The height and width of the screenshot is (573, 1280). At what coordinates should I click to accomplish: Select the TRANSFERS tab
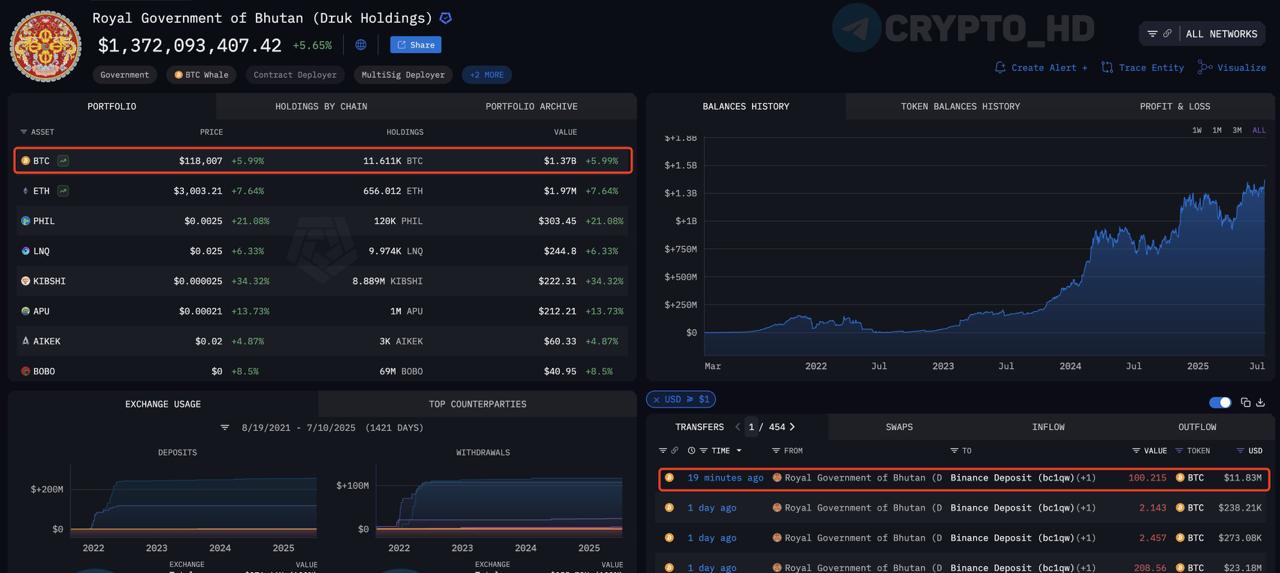(699, 427)
